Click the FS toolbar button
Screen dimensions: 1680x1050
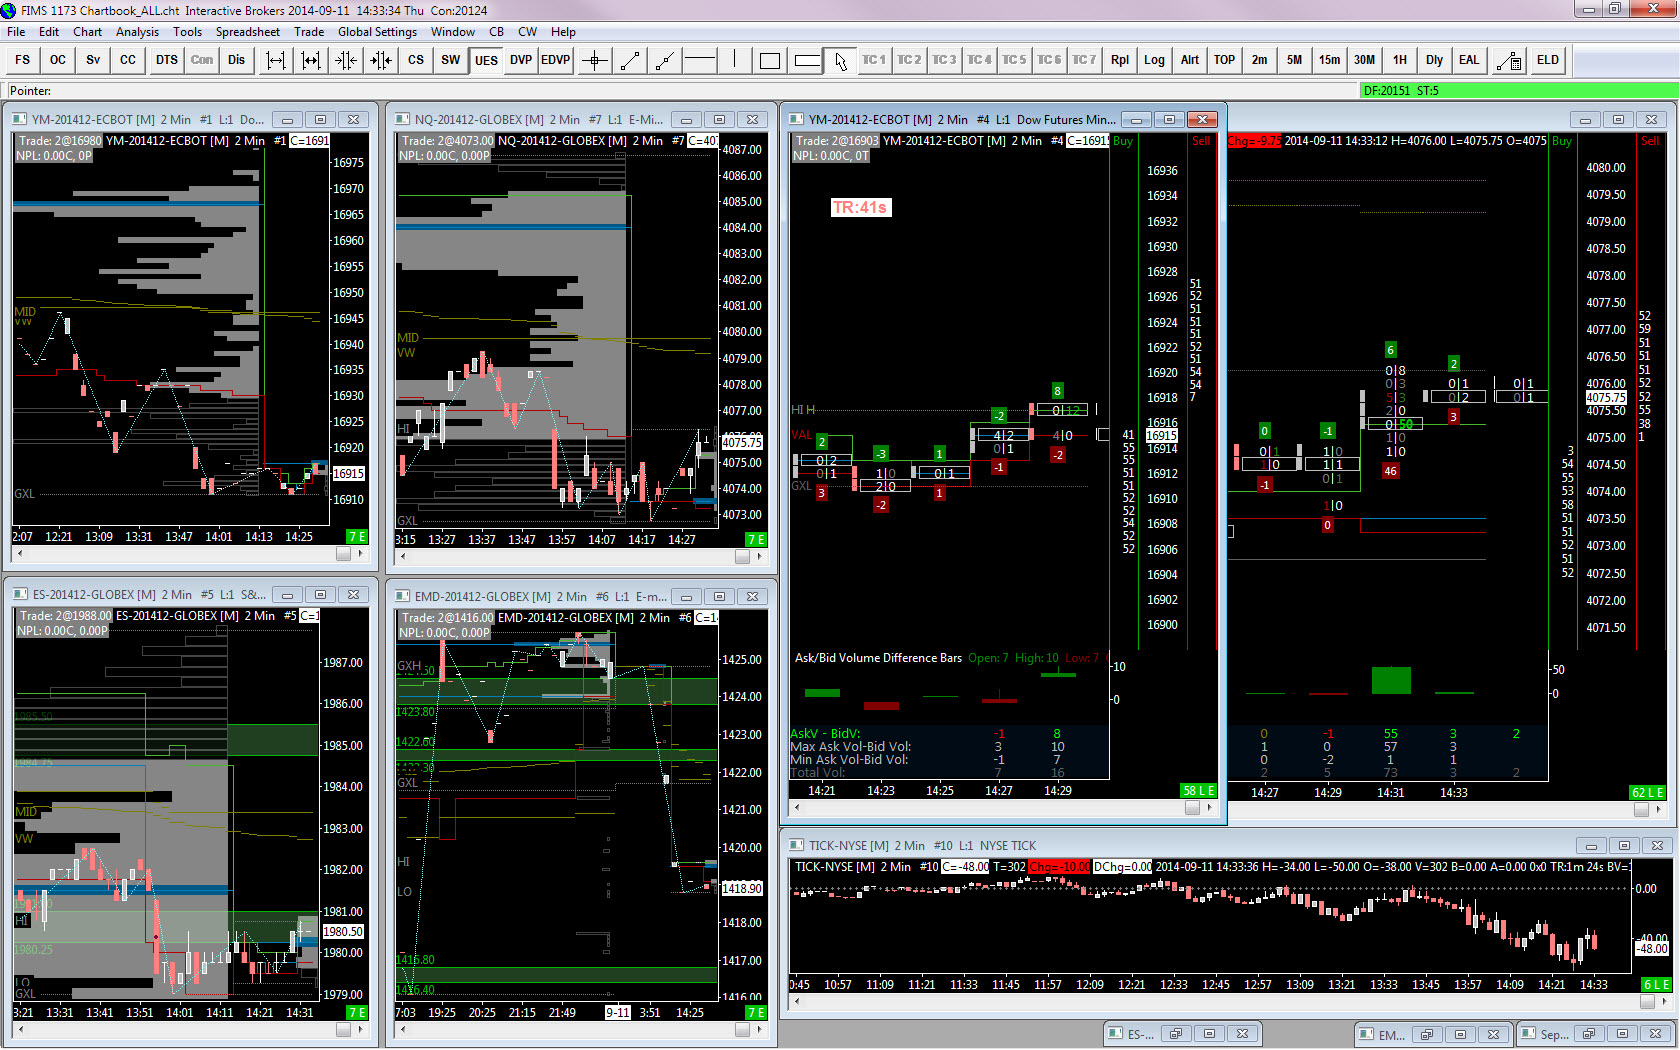(23, 60)
